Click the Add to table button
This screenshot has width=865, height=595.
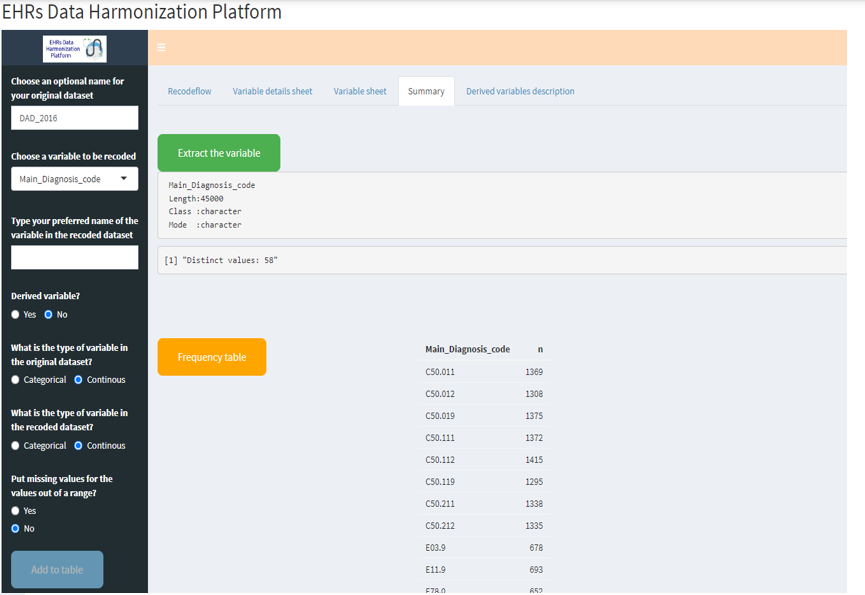[57, 569]
